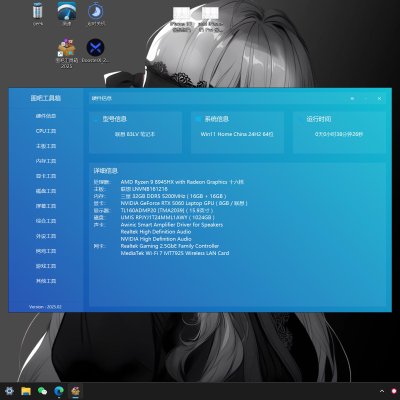
Task: Open the moon timer desktop shortcut
Action: pyautogui.click(x=96, y=14)
